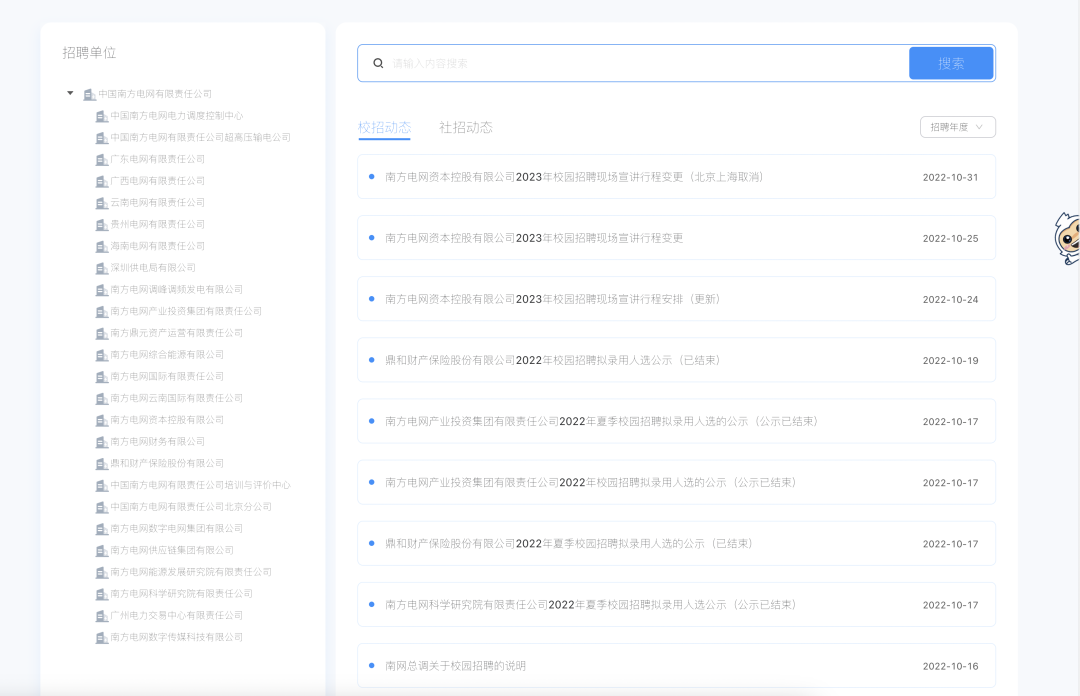The width and height of the screenshot is (1080, 696).
Task: Click building icon beside 南方电网调峰调频发电有限公司
Action: [x=102, y=290]
